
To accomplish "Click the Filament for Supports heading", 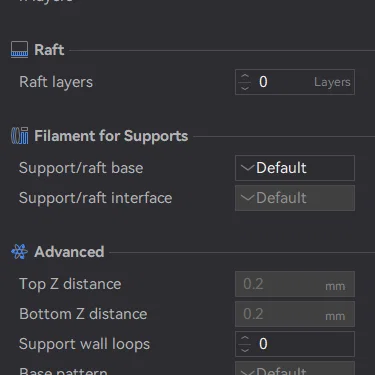I will click(x=111, y=136).
